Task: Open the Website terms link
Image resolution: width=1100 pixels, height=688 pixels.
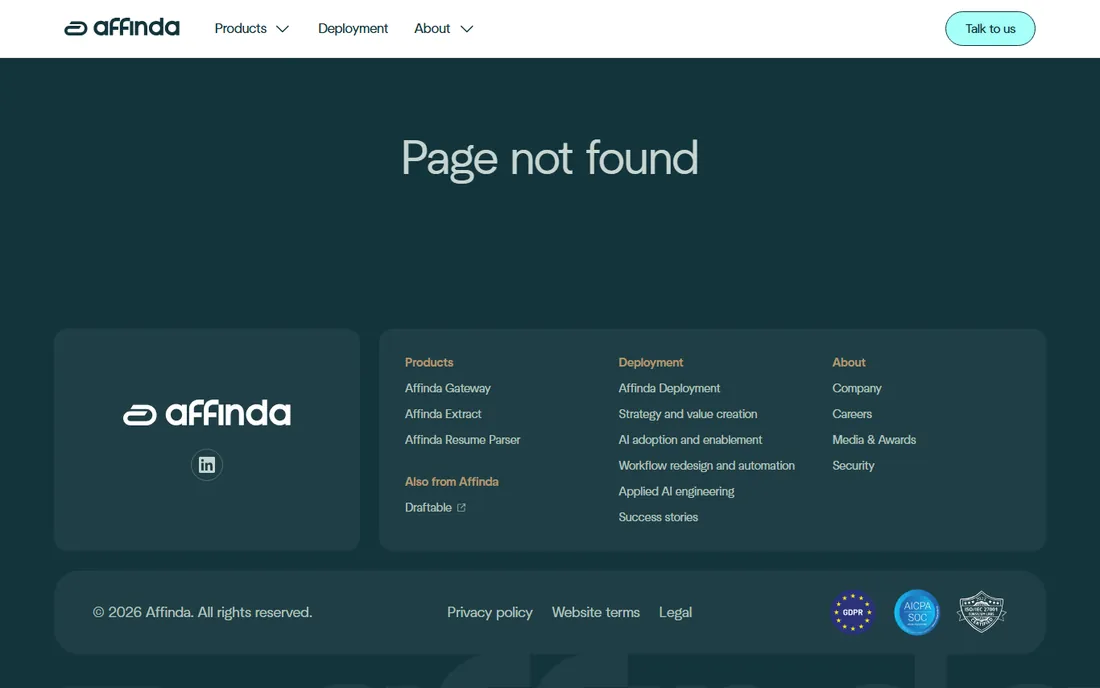Action: (x=596, y=612)
